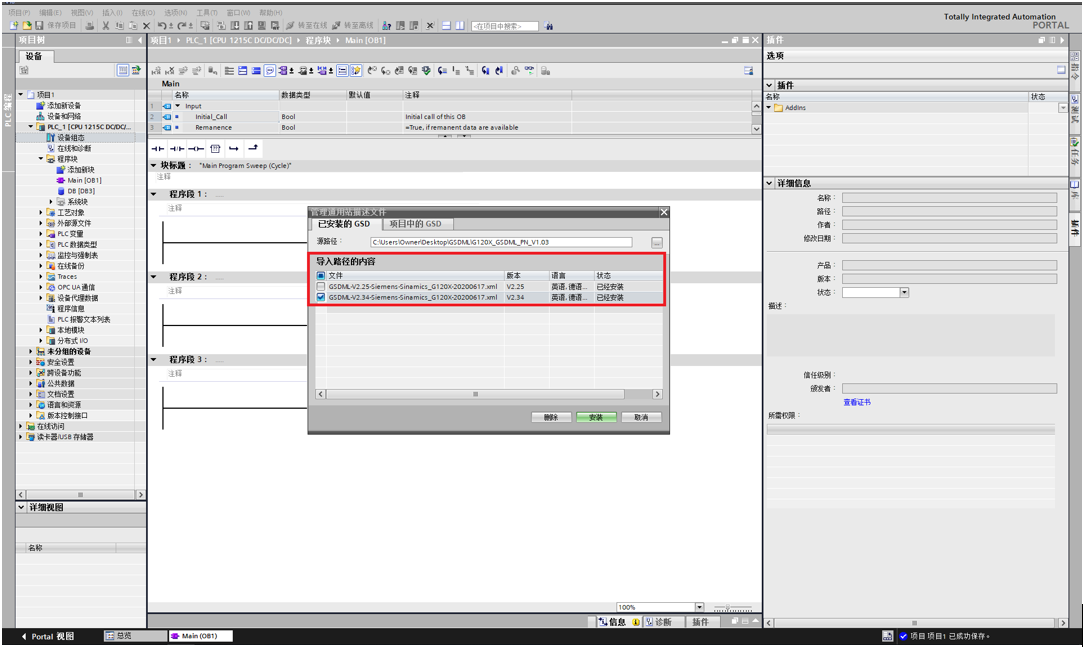
Task: Toggle the select-all checkbox in 文件 header
Action: 320,276
